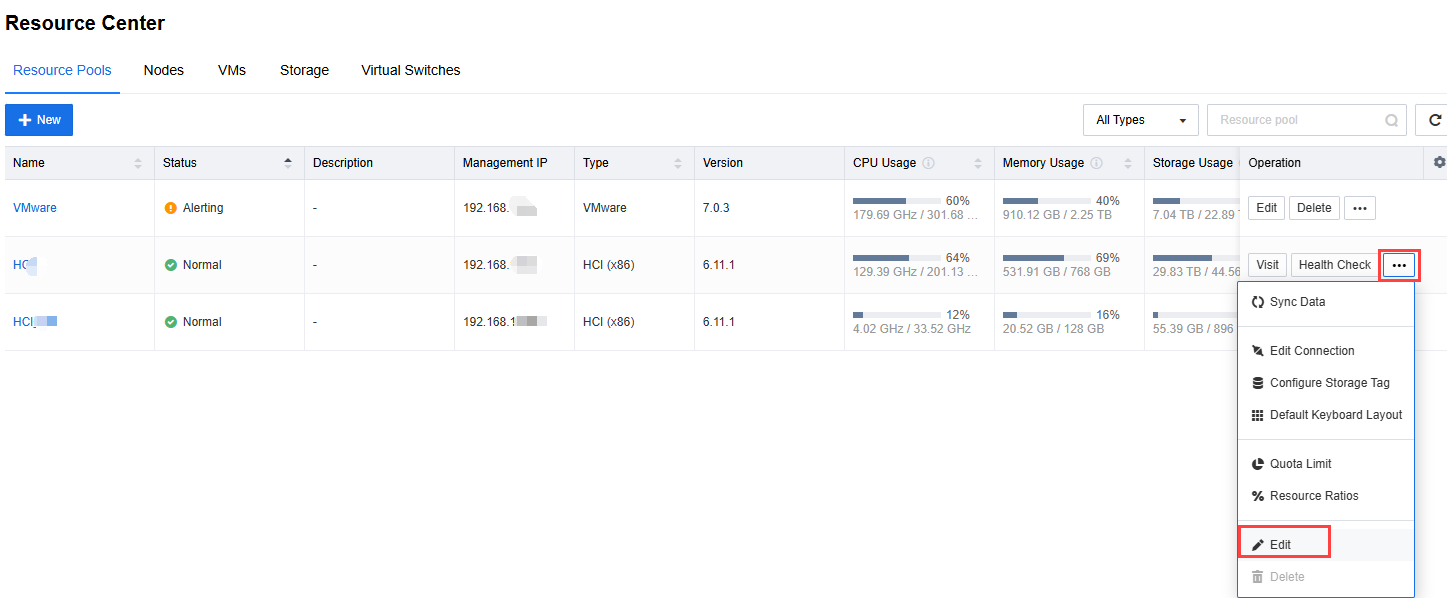The width and height of the screenshot is (1447, 598).
Task: Click the 531.91 GB / 768 GB text
Action: tap(1057, 272)
